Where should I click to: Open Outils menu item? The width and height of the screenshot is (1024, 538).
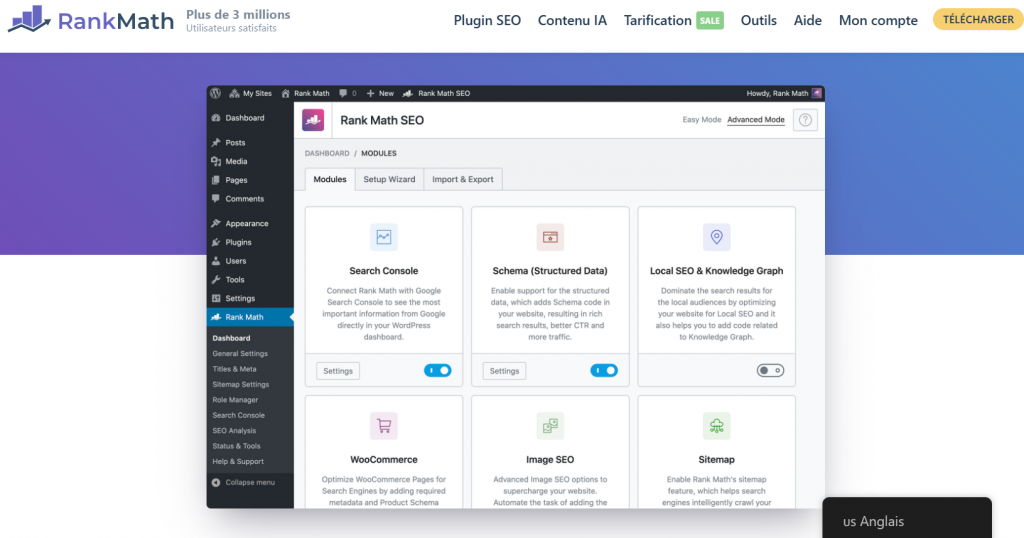click(x=758, y=20)
